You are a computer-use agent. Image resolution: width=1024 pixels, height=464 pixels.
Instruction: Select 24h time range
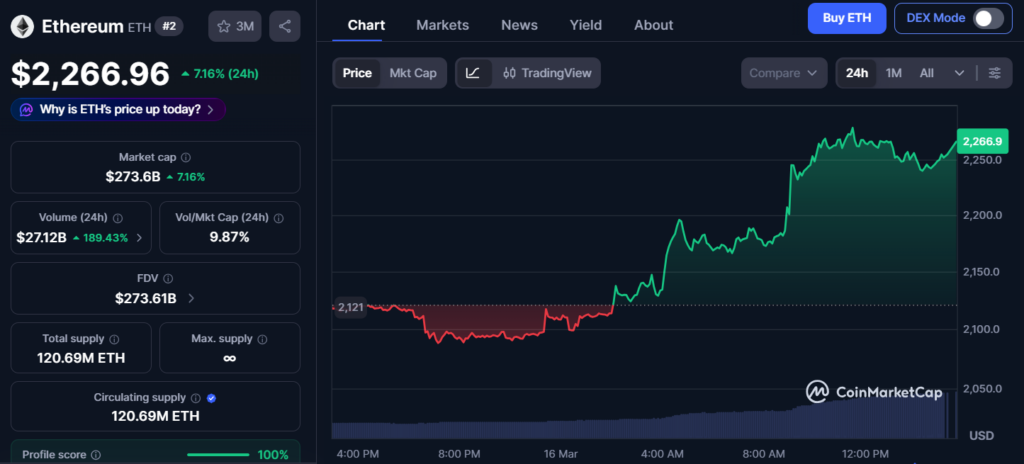tap(856, 73)
